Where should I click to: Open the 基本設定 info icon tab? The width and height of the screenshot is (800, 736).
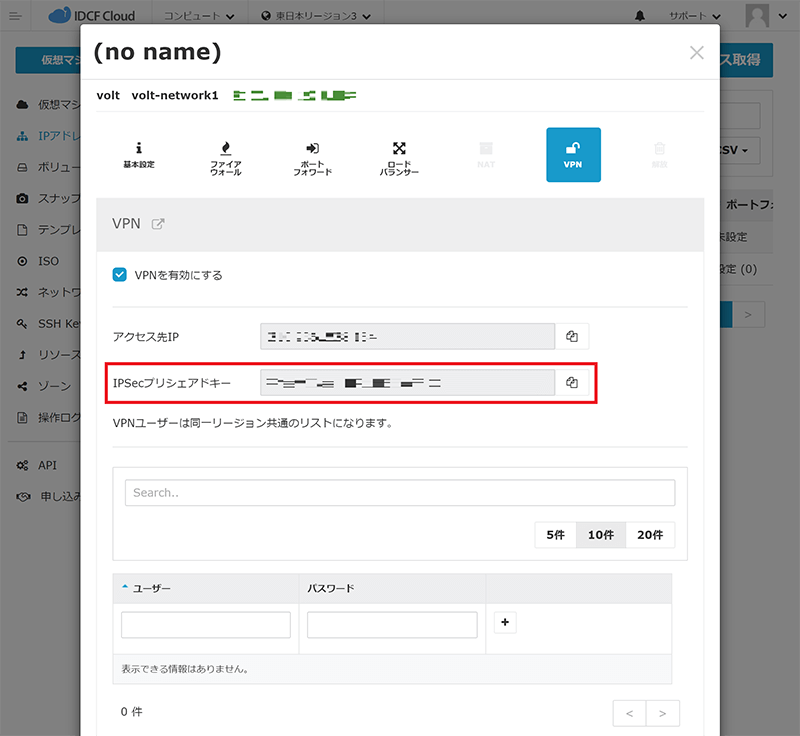(x=139, y=154)
